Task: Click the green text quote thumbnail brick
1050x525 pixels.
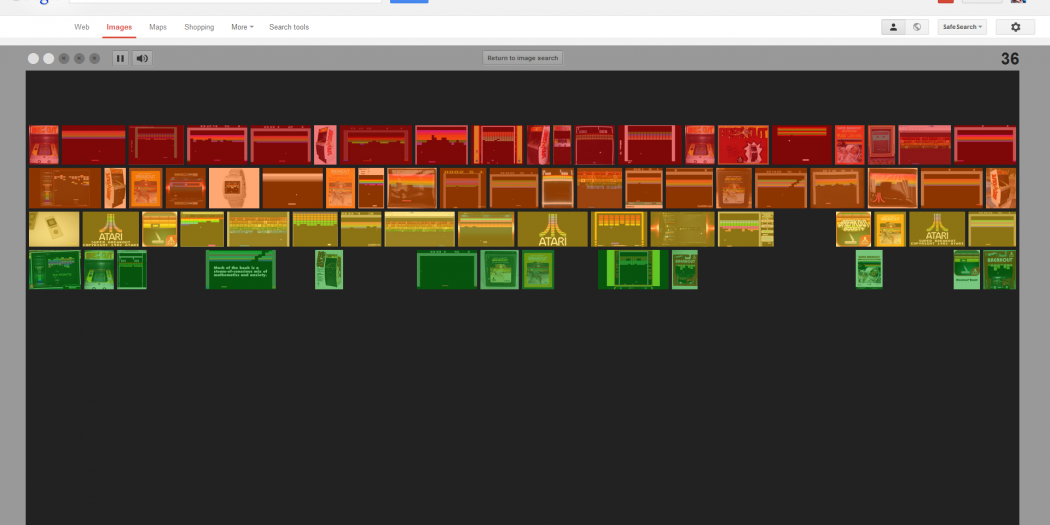Action: [x=240, y=270]
